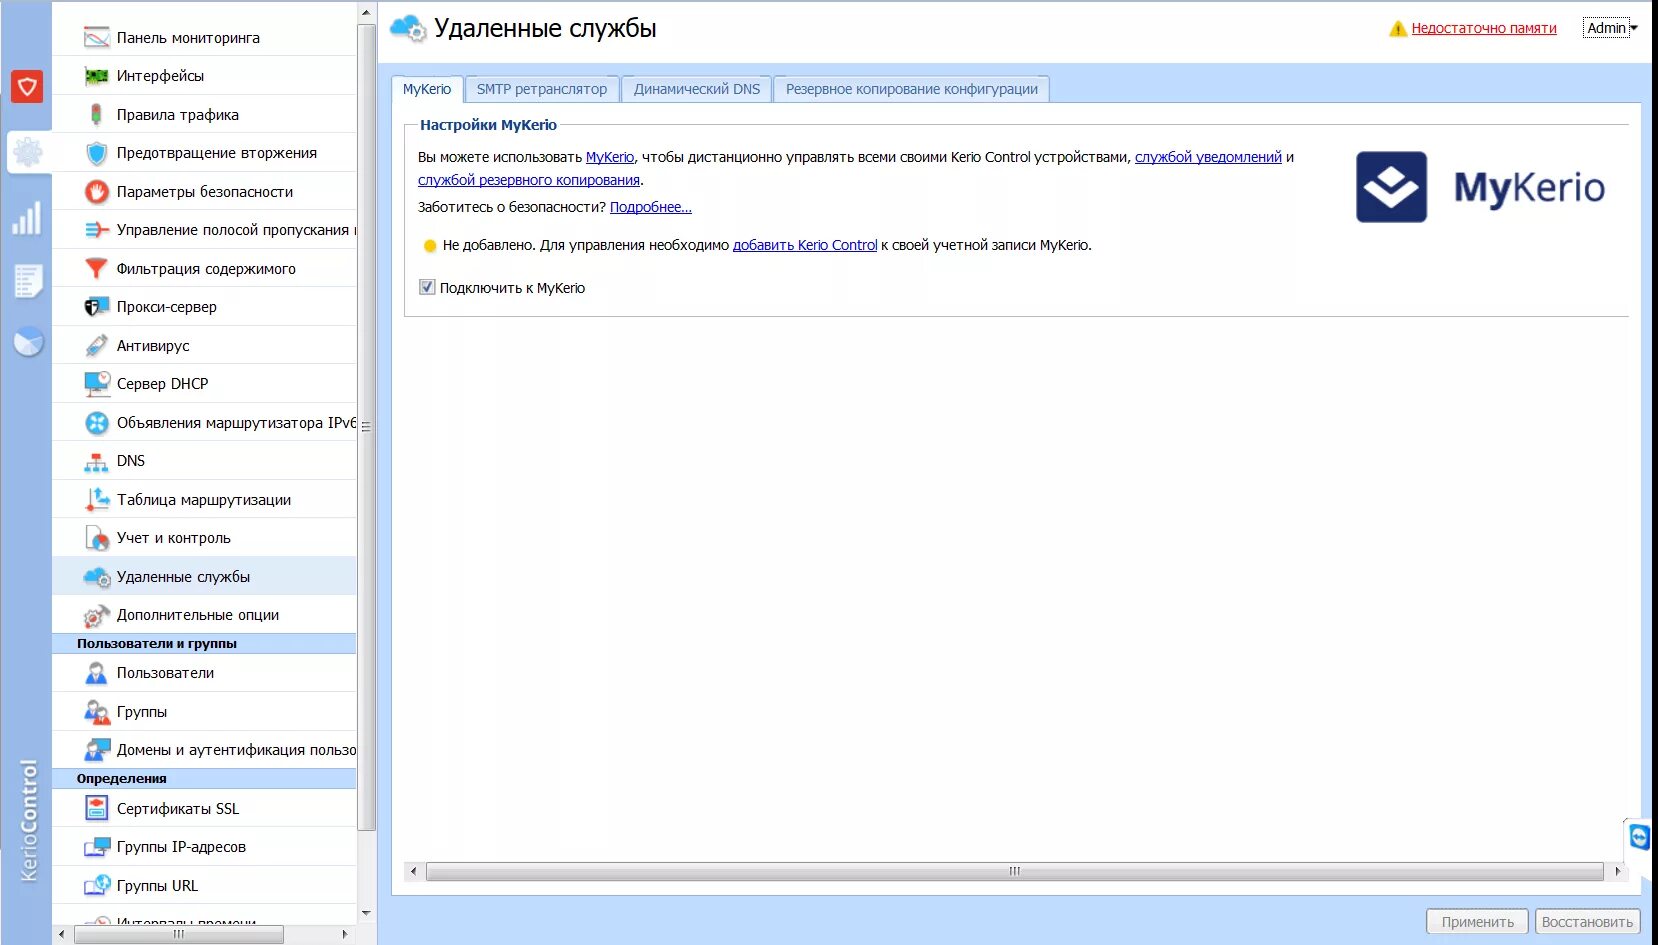Click the Учет и контроль icon
This screenshot has height=945, width=1658.
97,538
